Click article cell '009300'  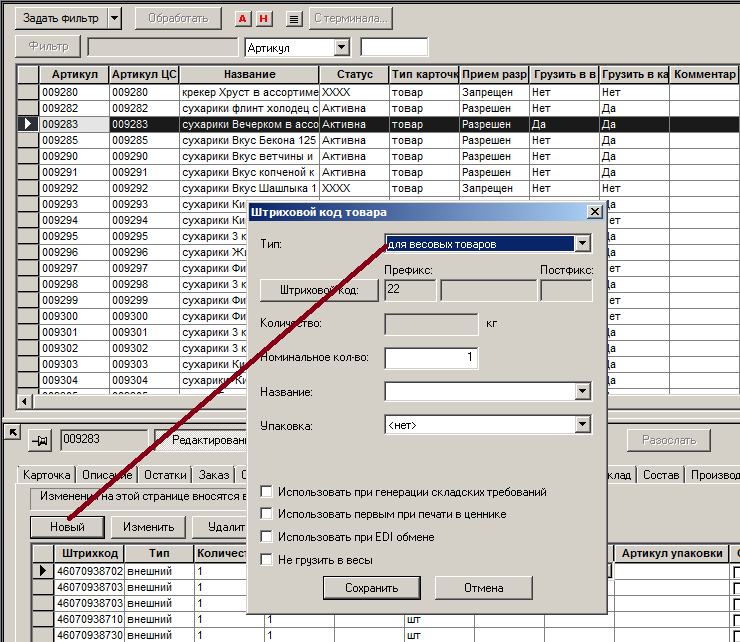click(74, 316)
